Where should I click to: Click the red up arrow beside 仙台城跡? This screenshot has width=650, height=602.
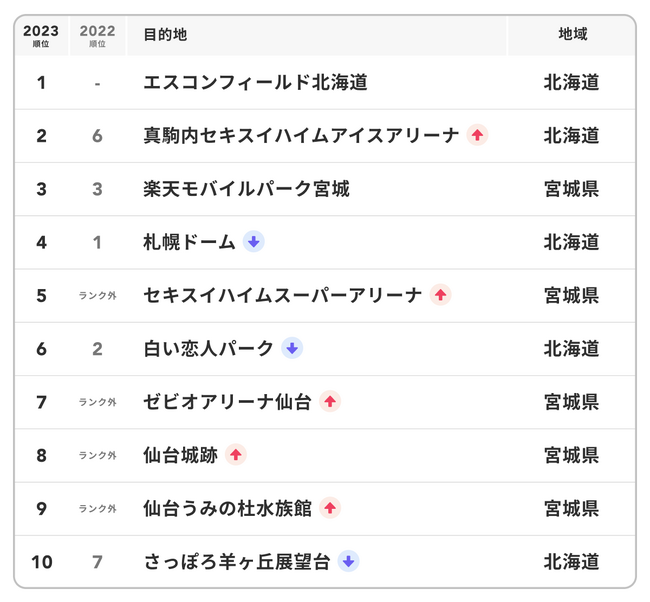pos(236,455)
